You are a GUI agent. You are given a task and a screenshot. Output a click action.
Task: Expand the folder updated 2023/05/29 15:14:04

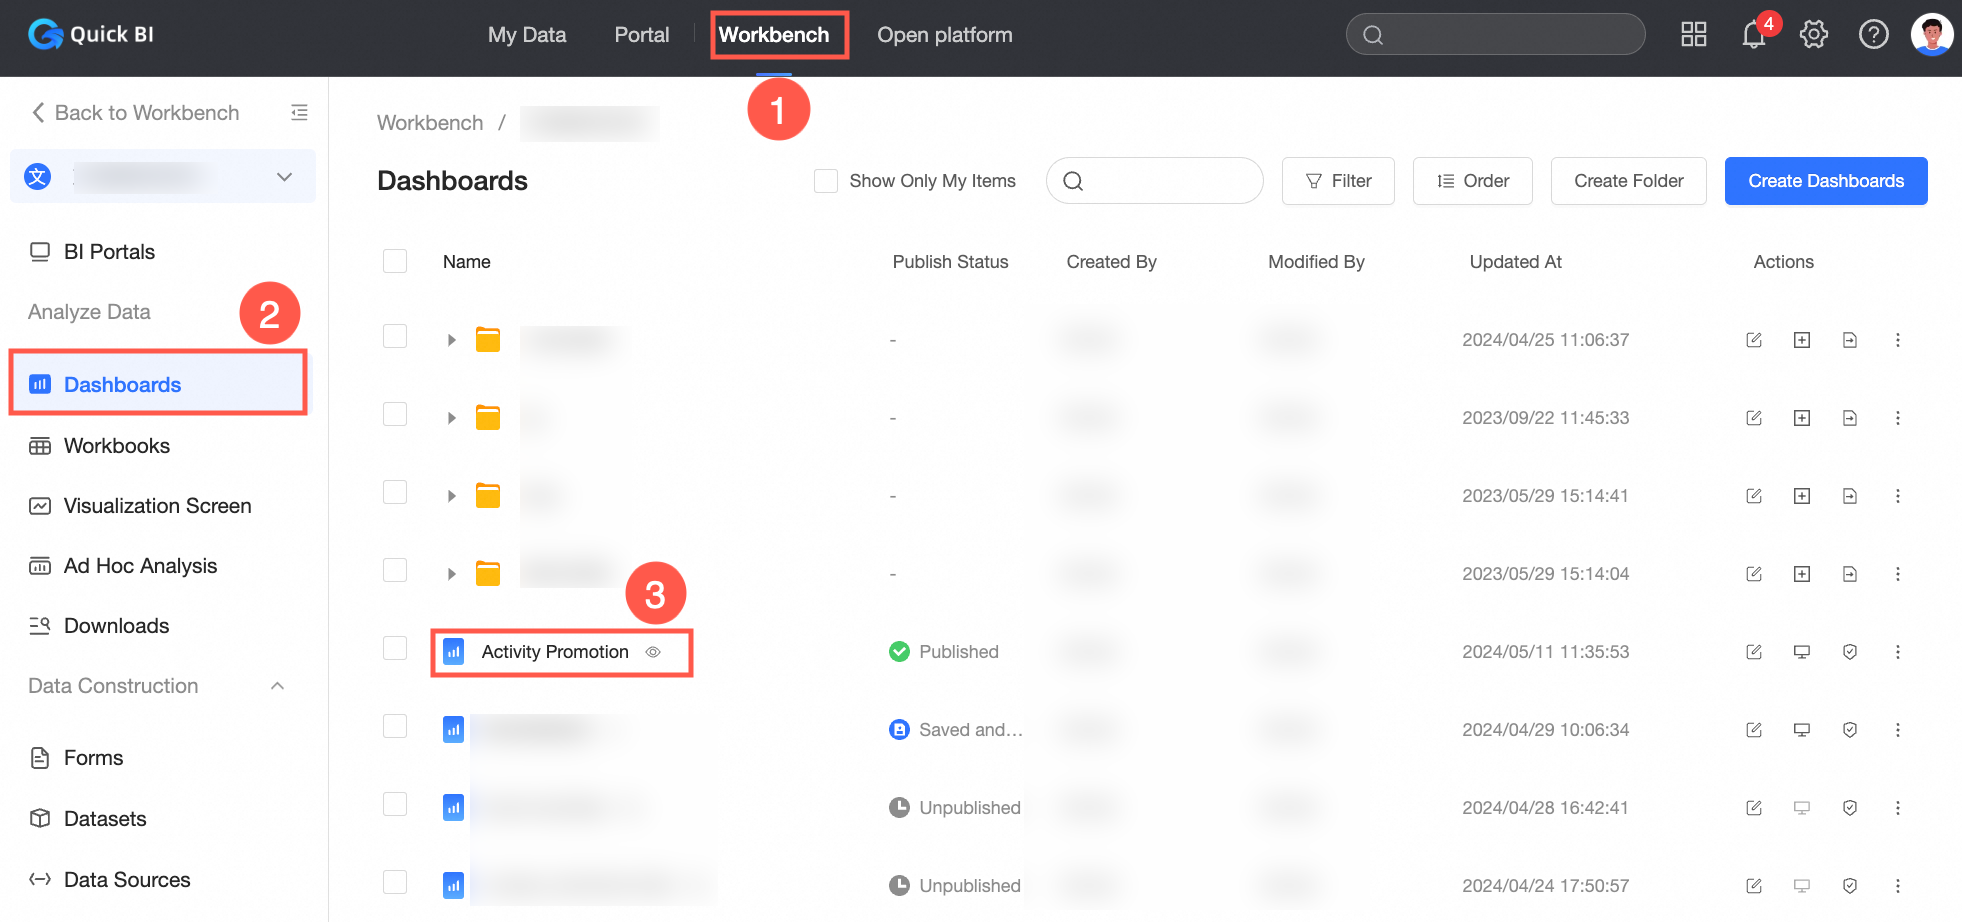click(452, 574)
